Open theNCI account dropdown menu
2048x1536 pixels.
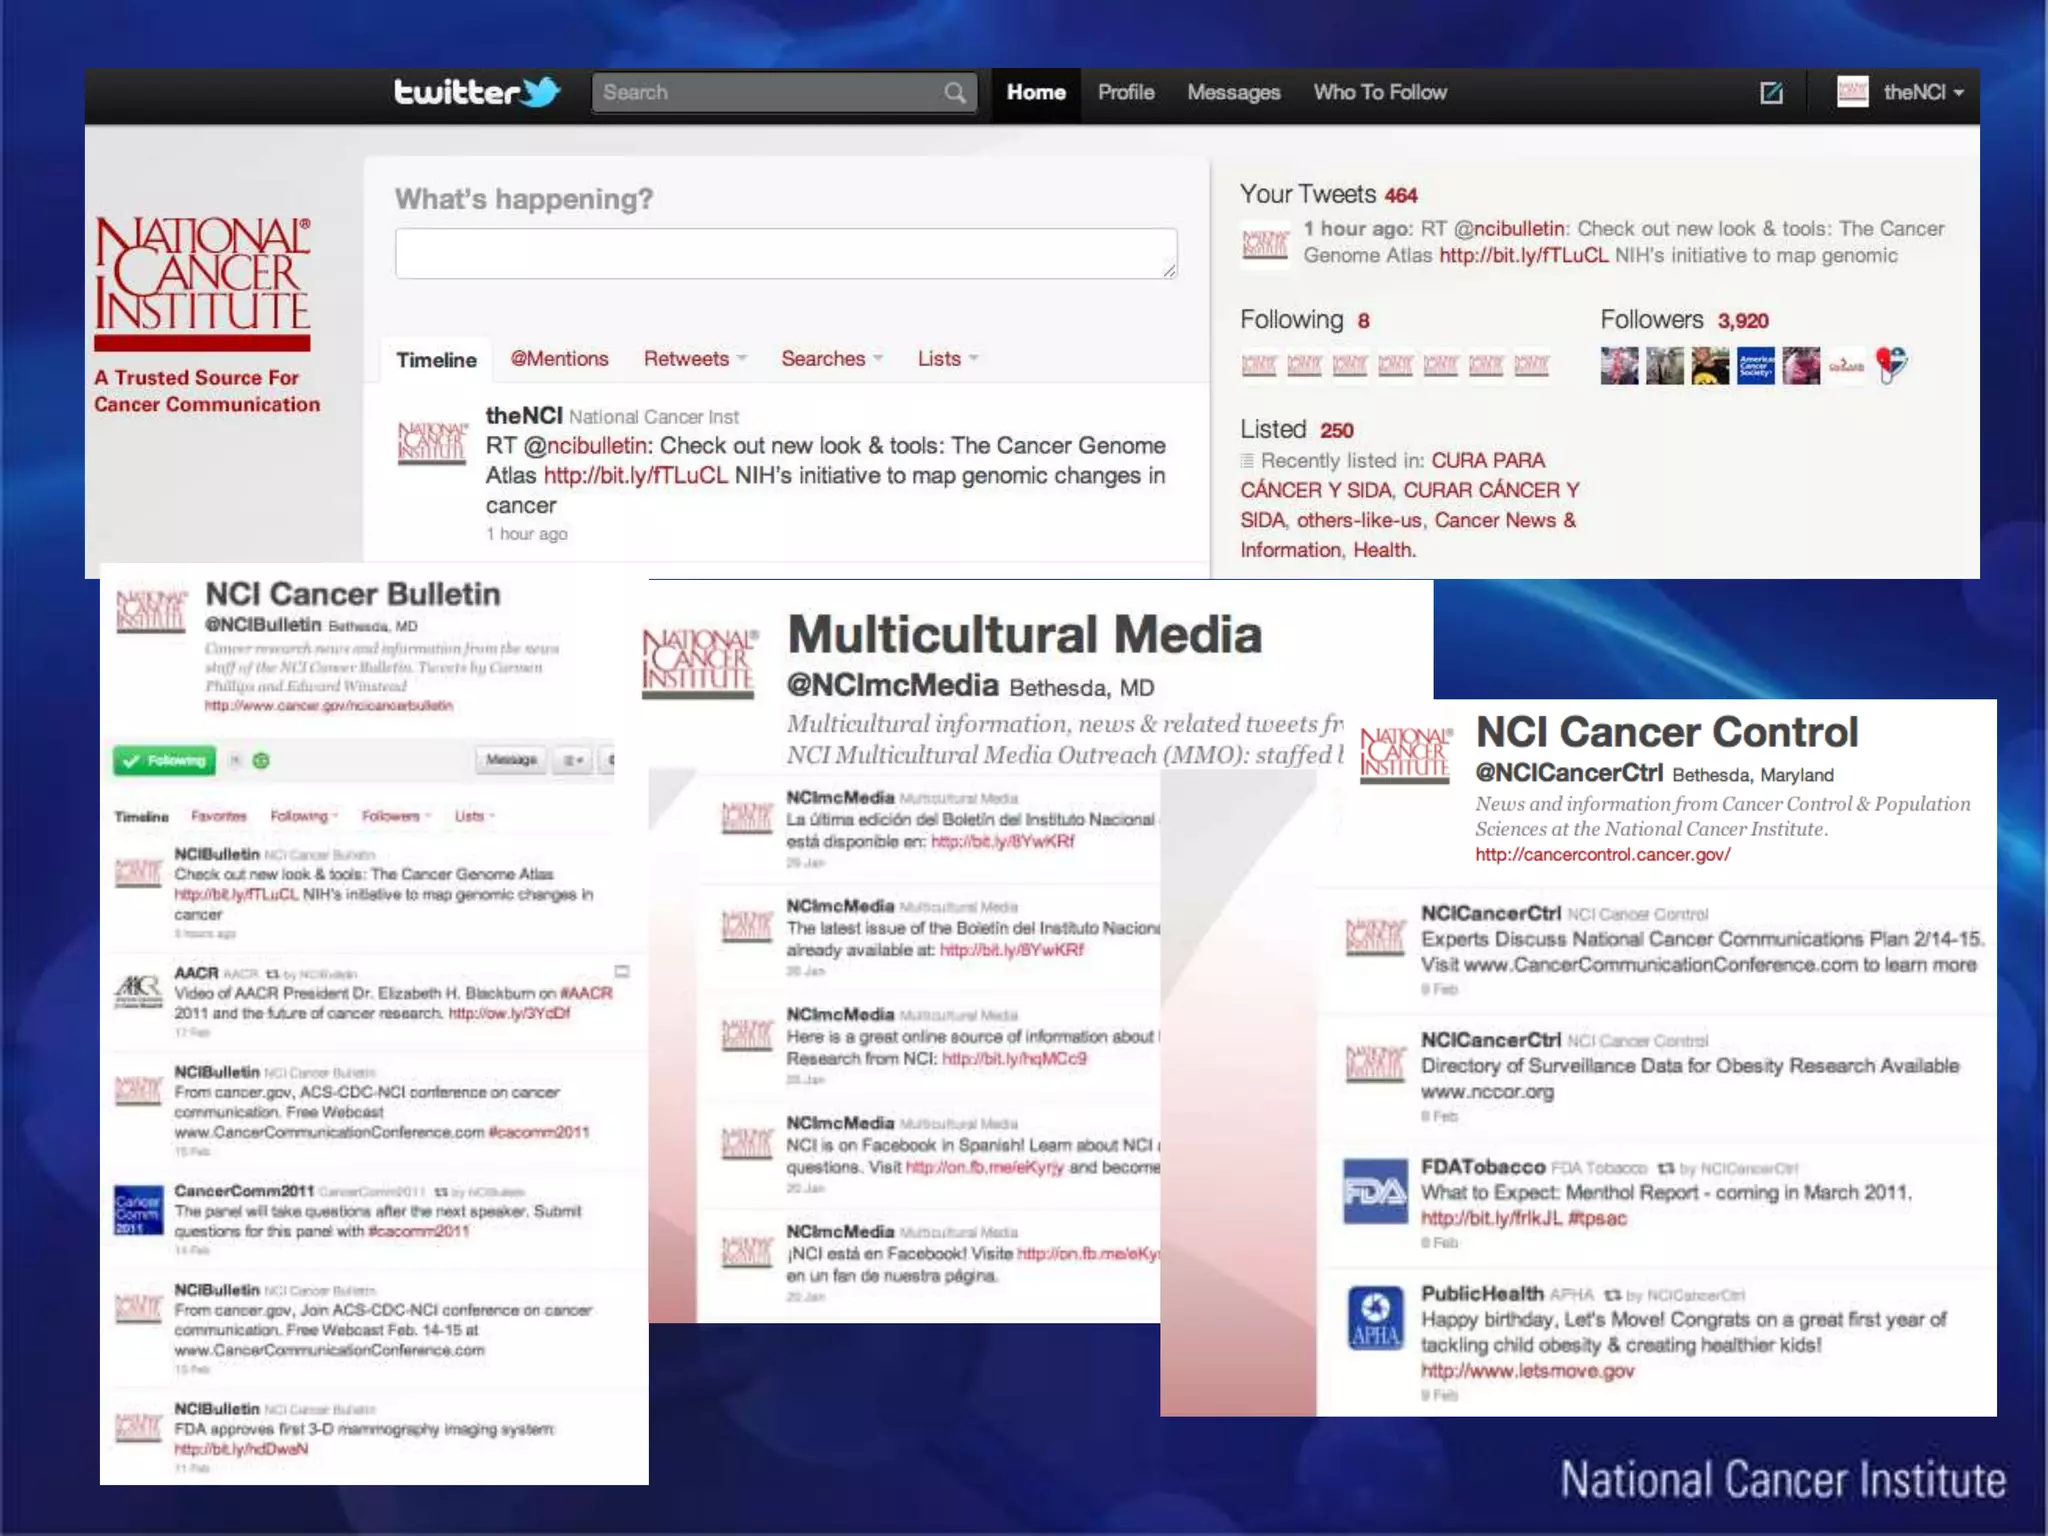[1921, 93]
